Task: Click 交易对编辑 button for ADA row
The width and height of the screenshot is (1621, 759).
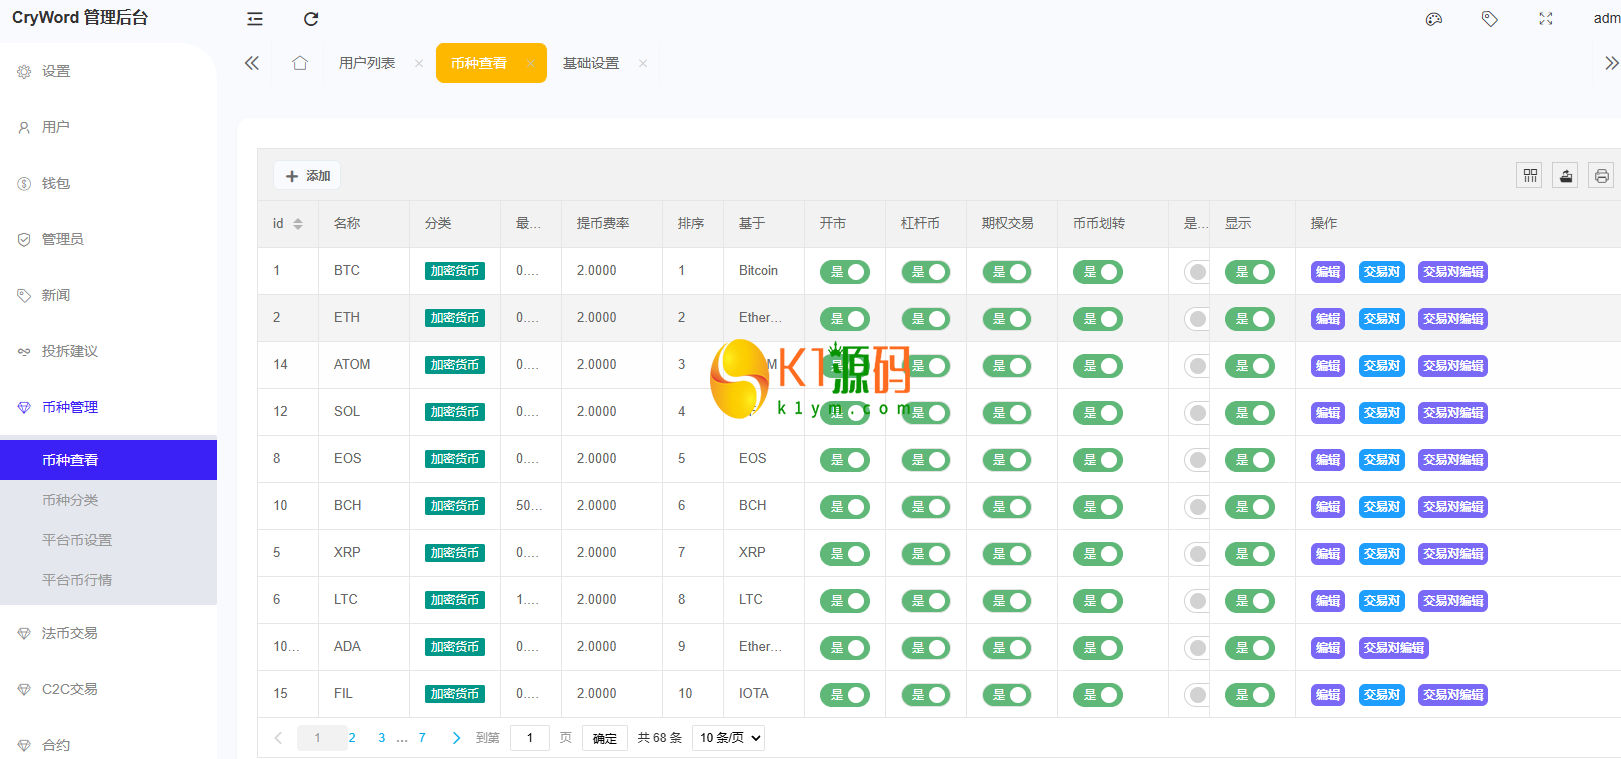Action: point(1394,648)
